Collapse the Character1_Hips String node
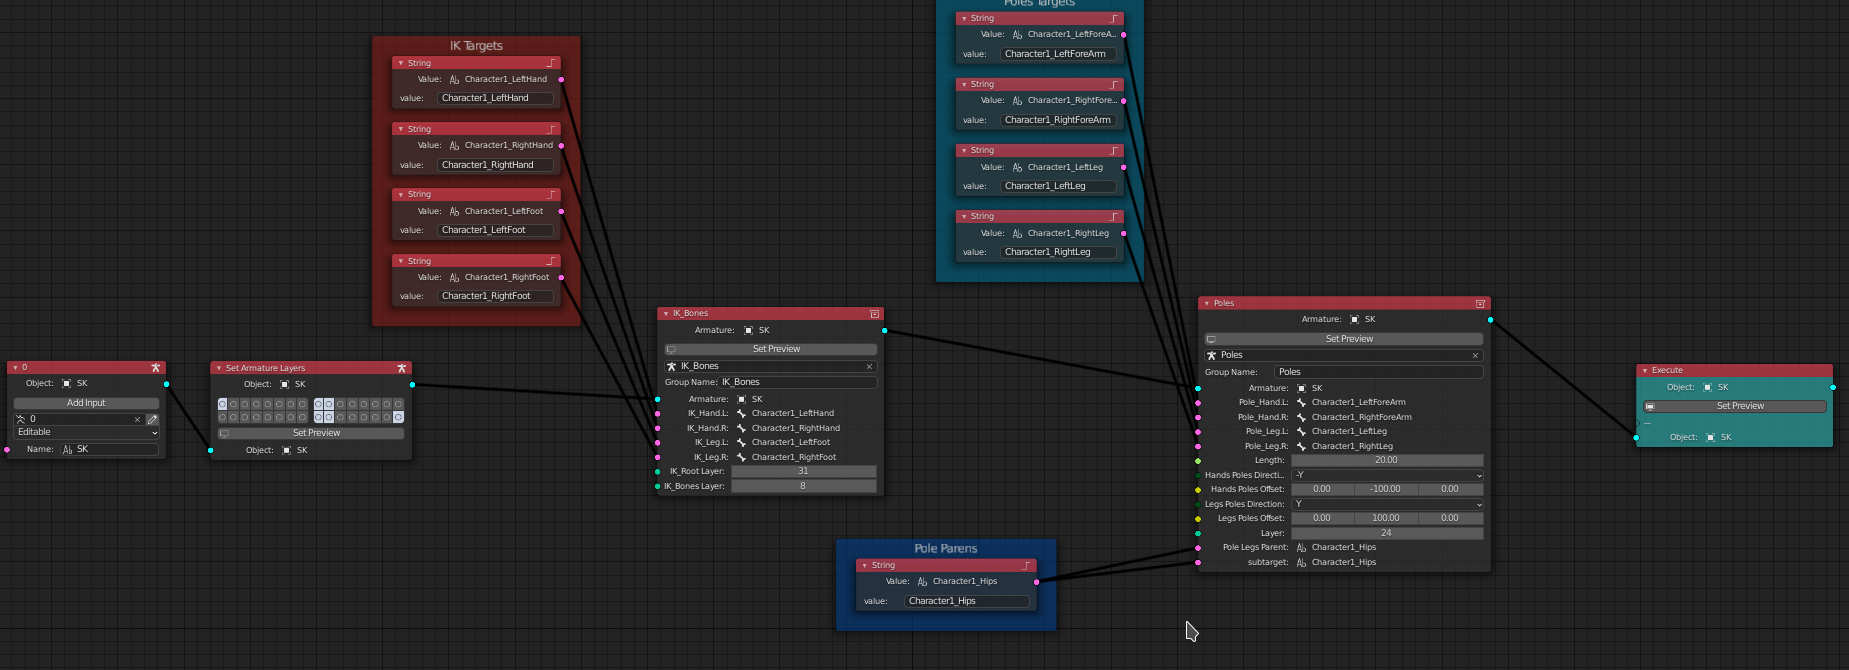This screenshot has width=1849, height=670. point(865,565)
